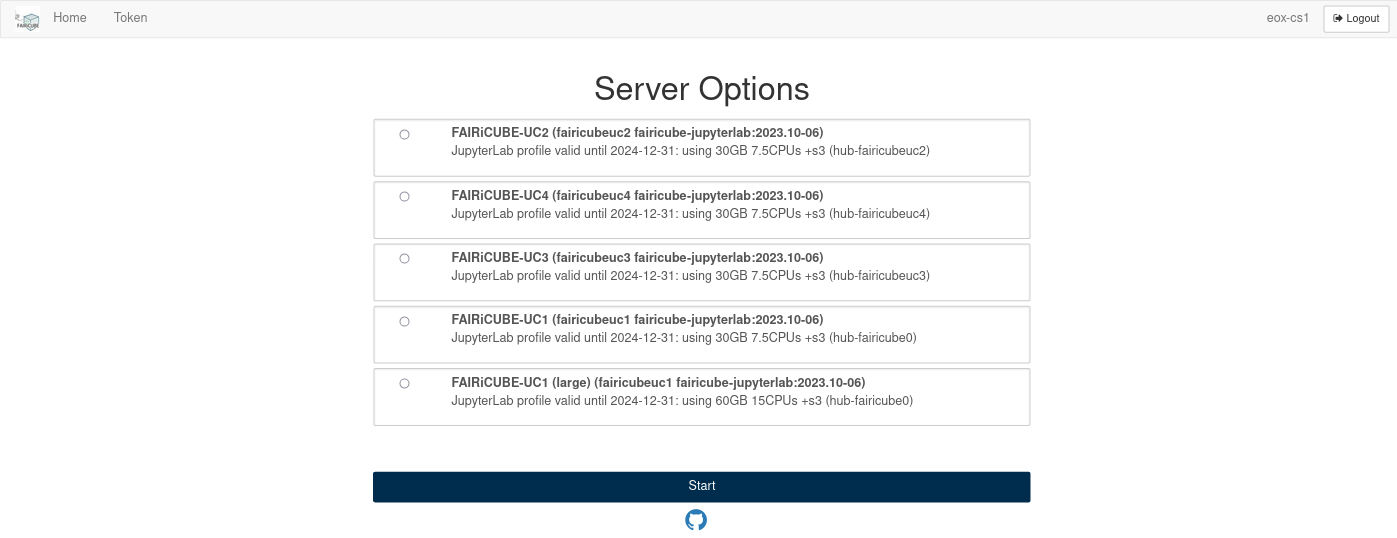1397x538 pixels.
Task: Click the FAIRiCUBE-UC4 profile title text
Action: (637, 195)
